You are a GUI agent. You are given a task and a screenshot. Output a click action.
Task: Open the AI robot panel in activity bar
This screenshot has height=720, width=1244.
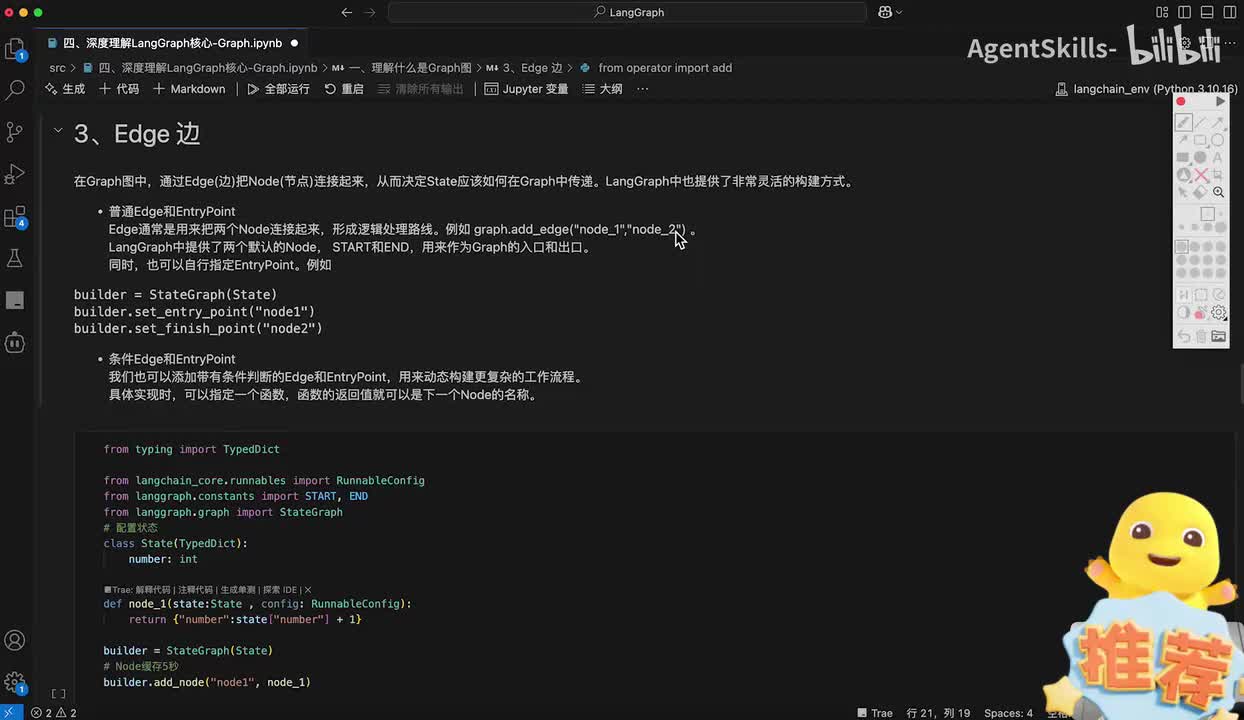click(15, 342)
